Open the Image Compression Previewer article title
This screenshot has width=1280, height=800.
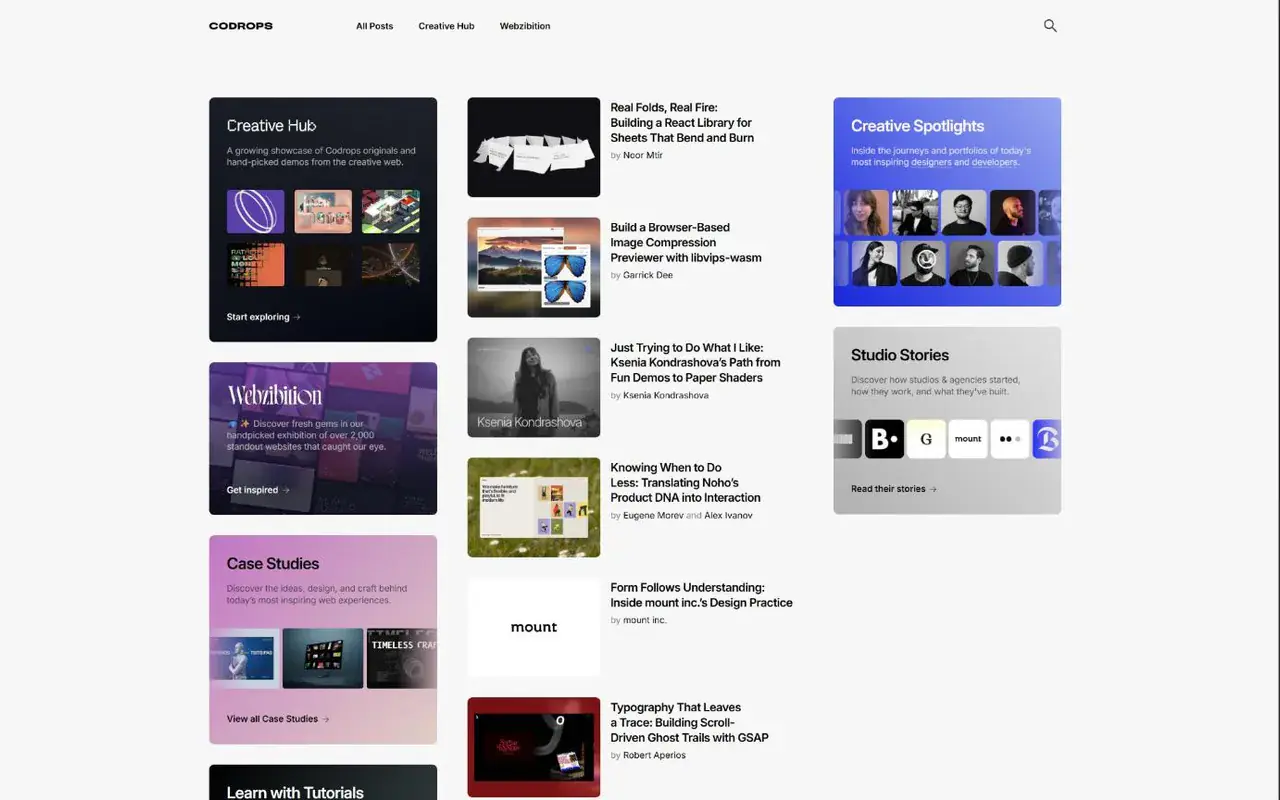click(x=686, y=243)
